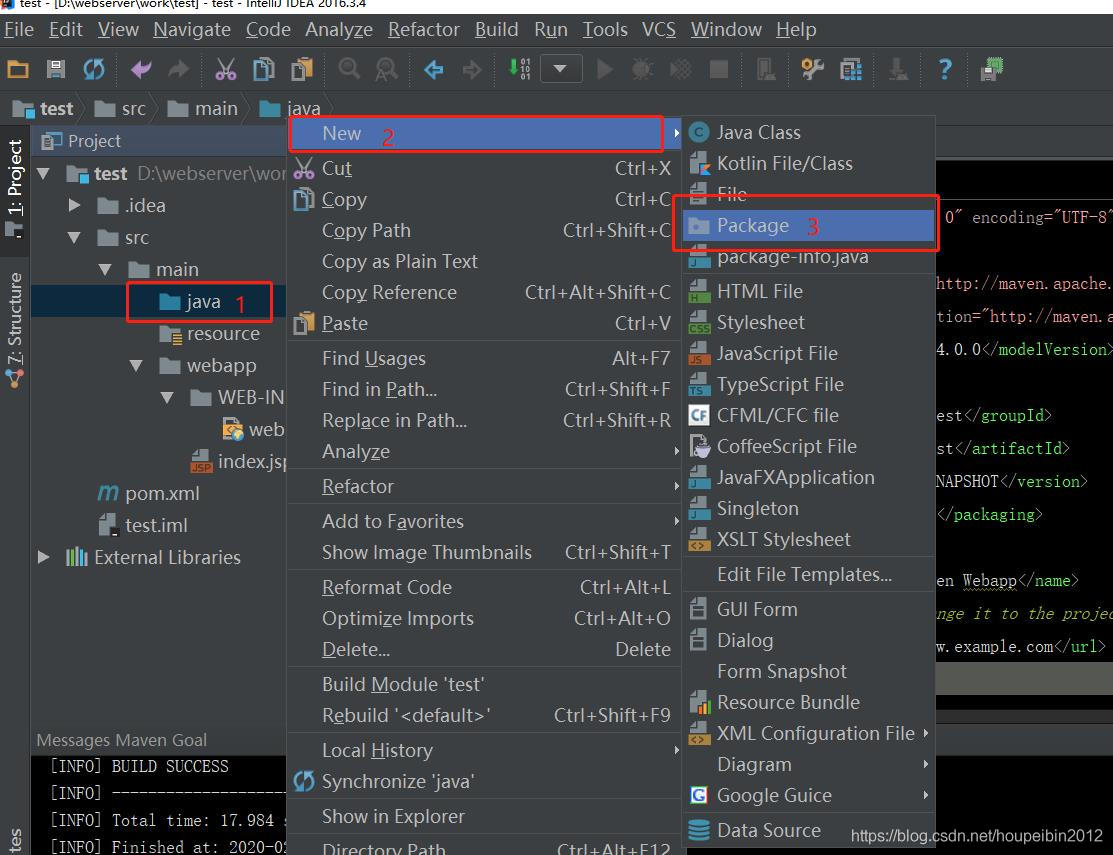Click the Open folder toolbar icon
Screen dimensions: 1113x855
coord(18,69)
